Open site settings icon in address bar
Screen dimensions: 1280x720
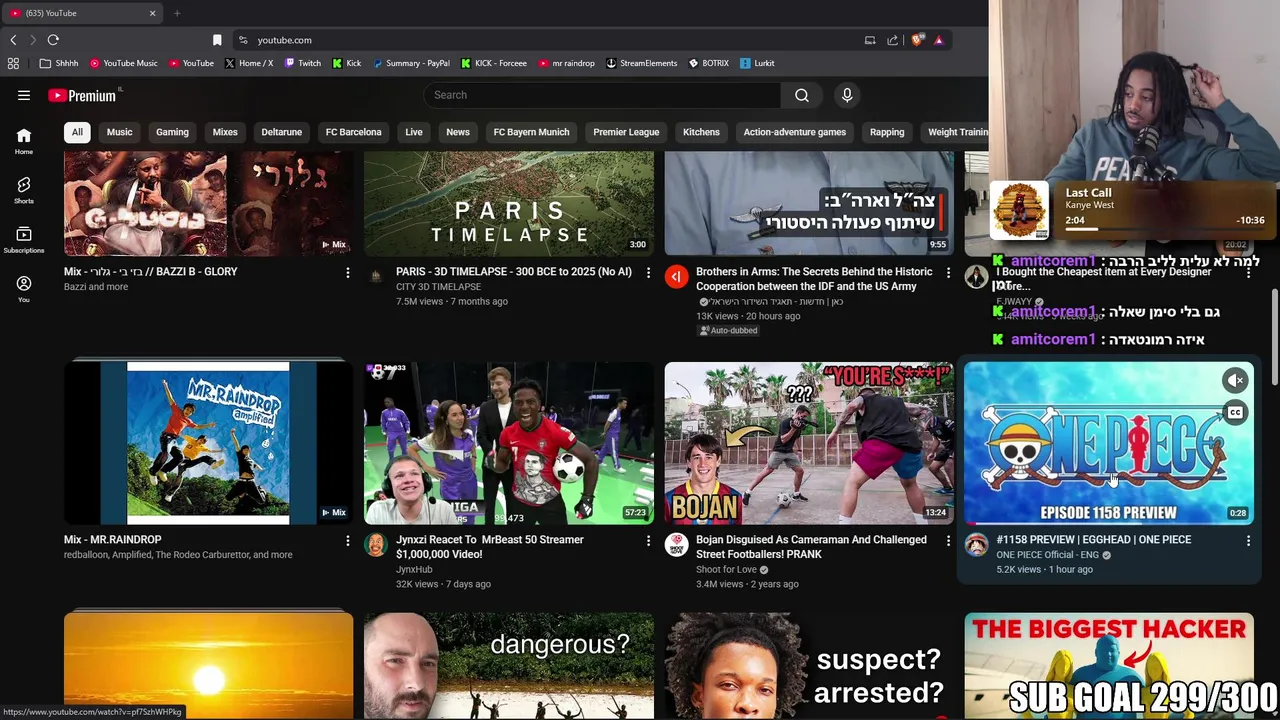243,40
